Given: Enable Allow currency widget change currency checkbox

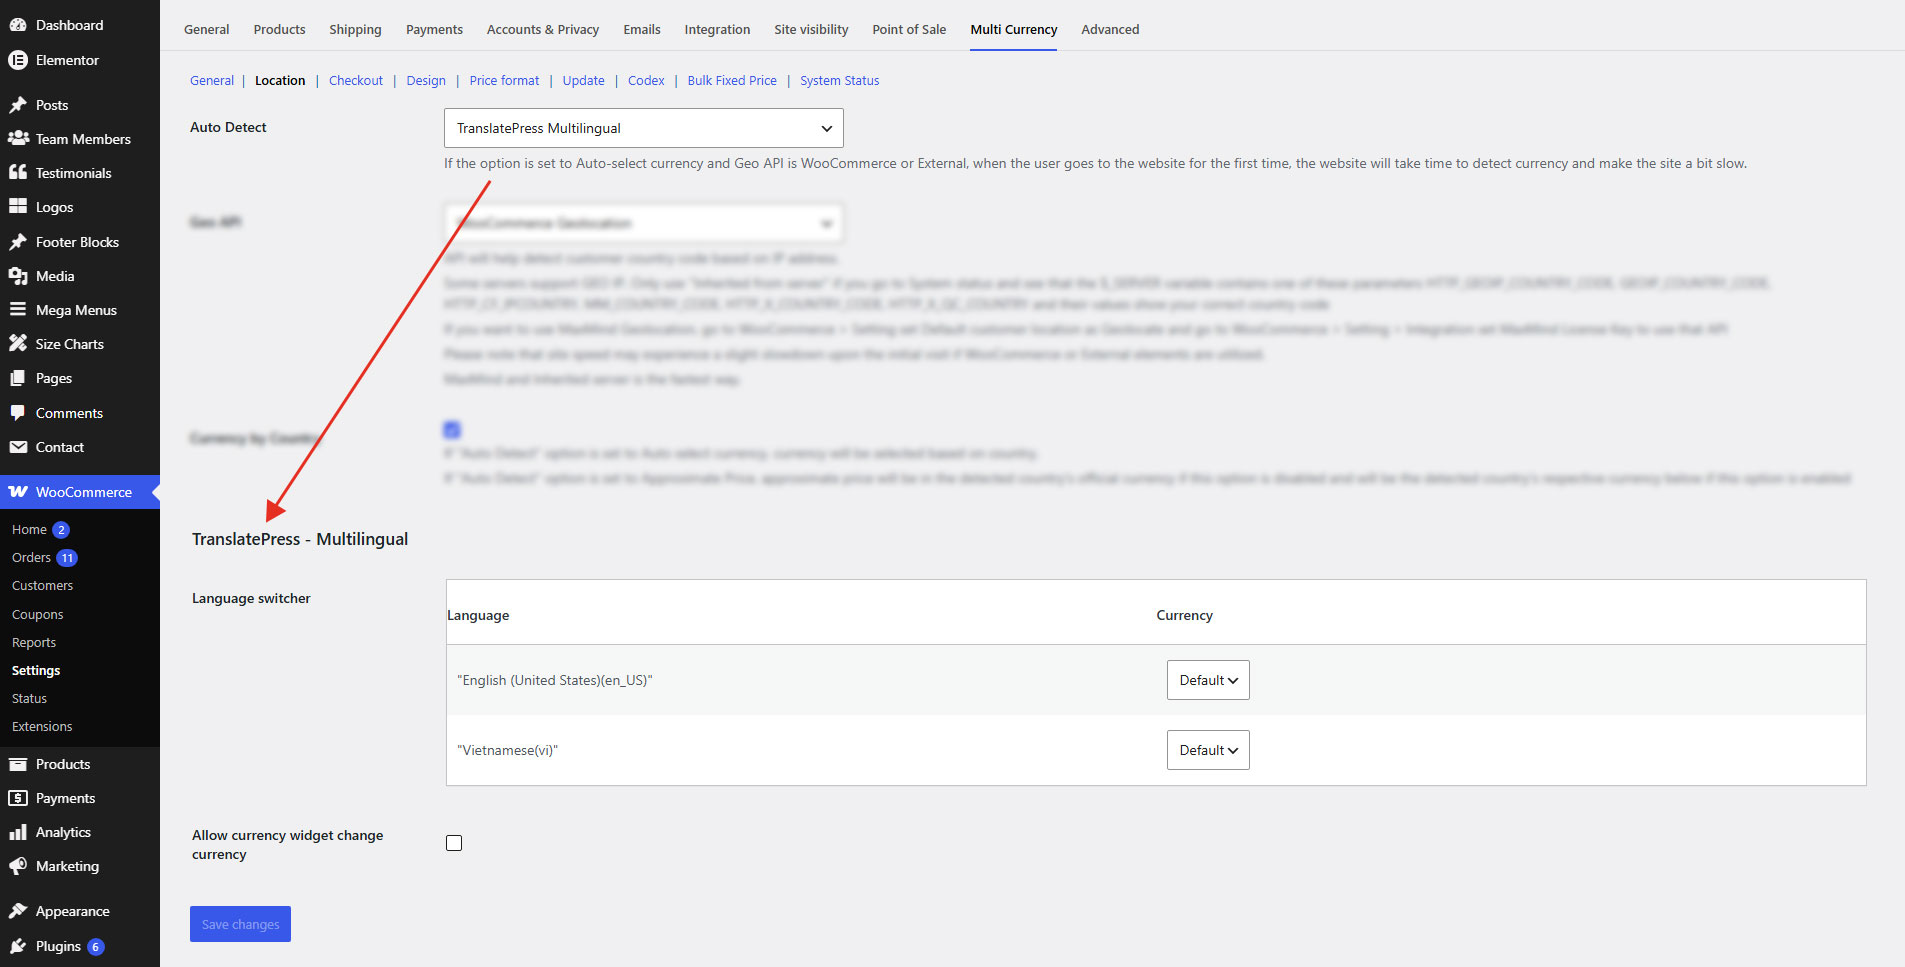Looking at the screenshot, I should click(x=454, y=843).
